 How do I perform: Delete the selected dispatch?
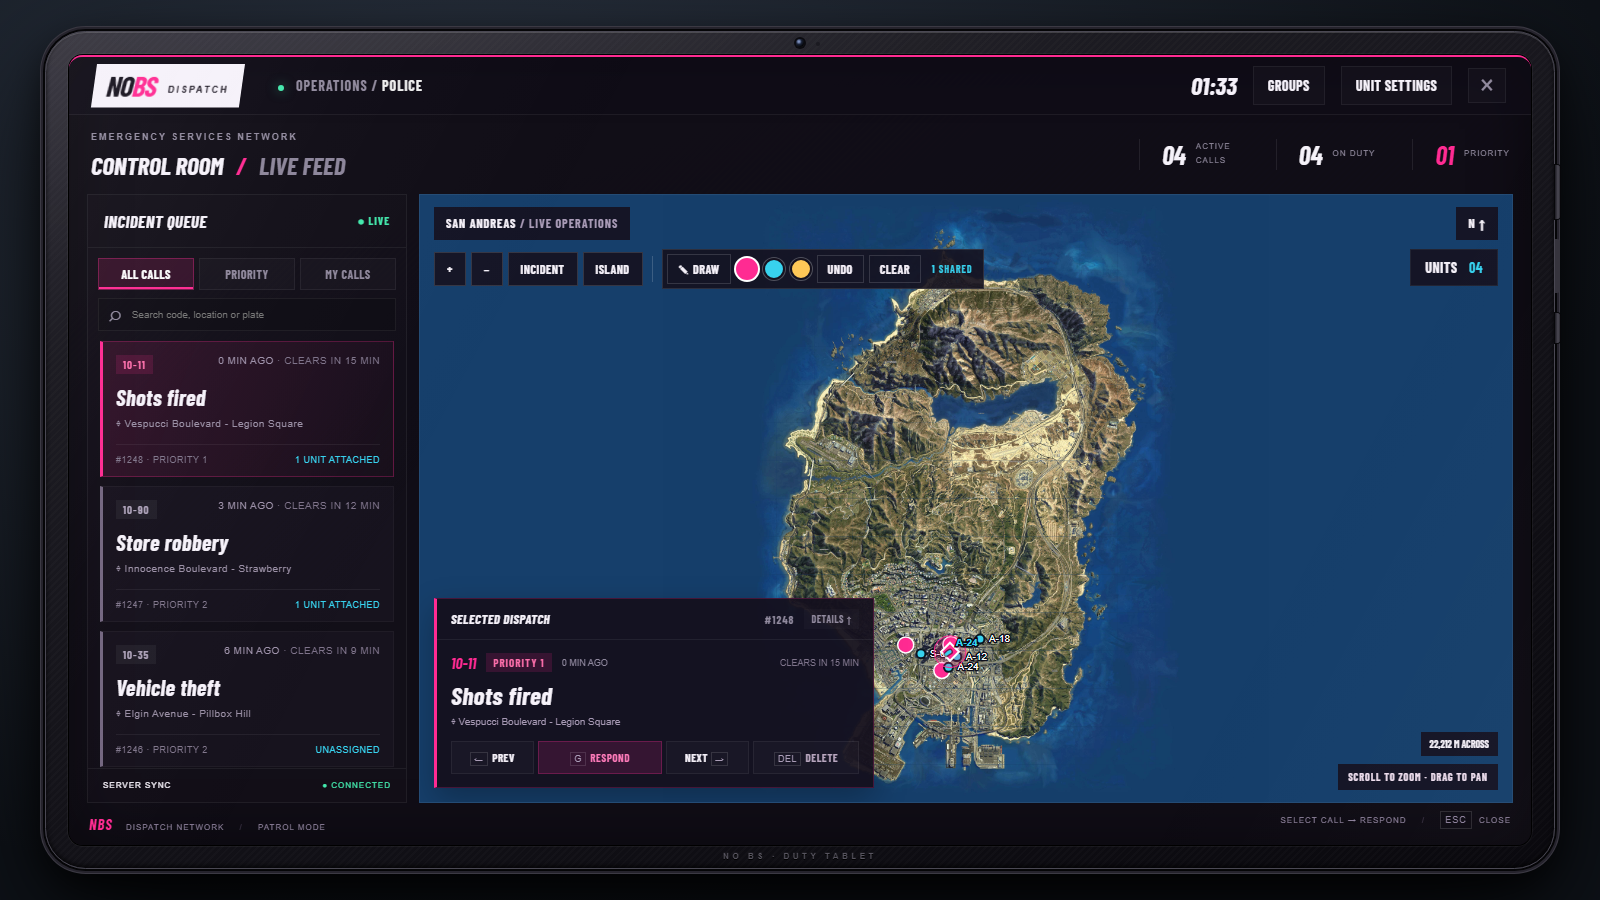[x=806, y=758]
